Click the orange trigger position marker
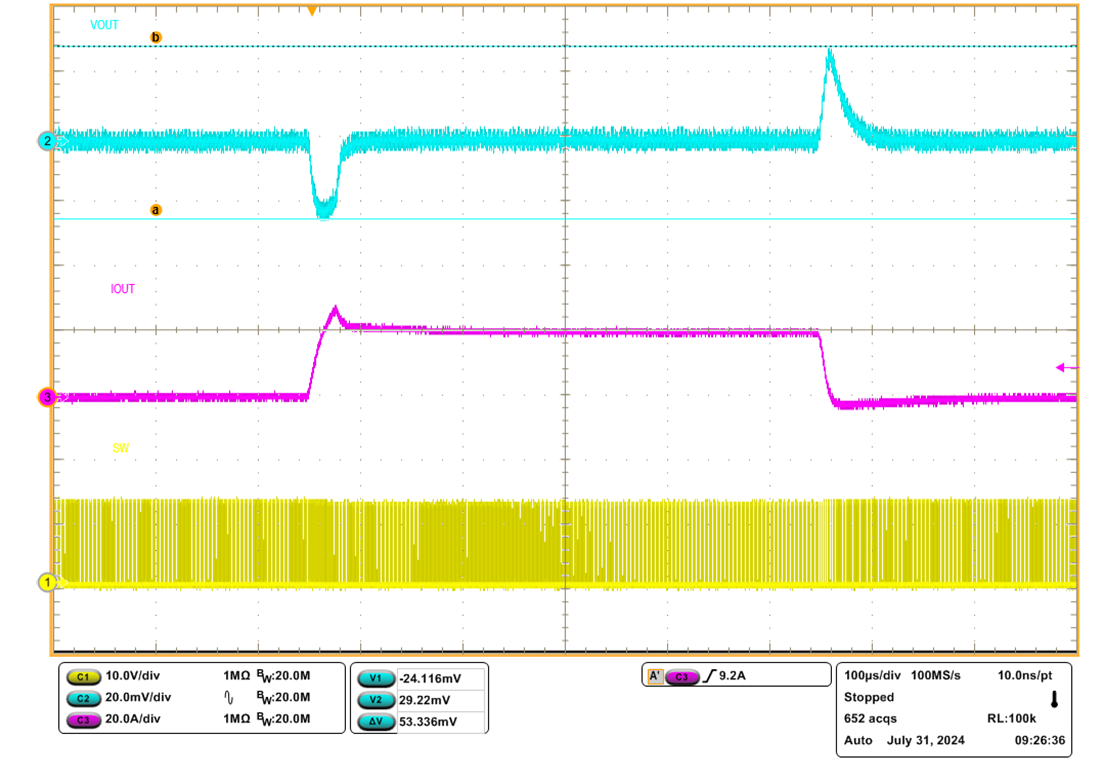The height and width of the screenshot is (760, 1120). tap(312, 10)
